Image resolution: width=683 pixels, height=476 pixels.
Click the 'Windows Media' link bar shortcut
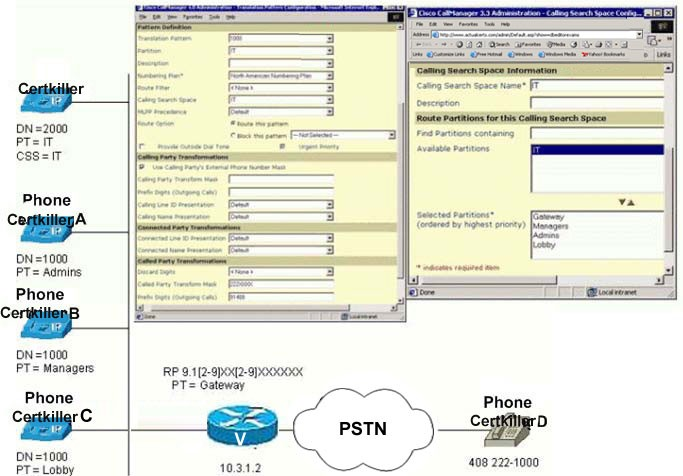(x=557, y=54)
